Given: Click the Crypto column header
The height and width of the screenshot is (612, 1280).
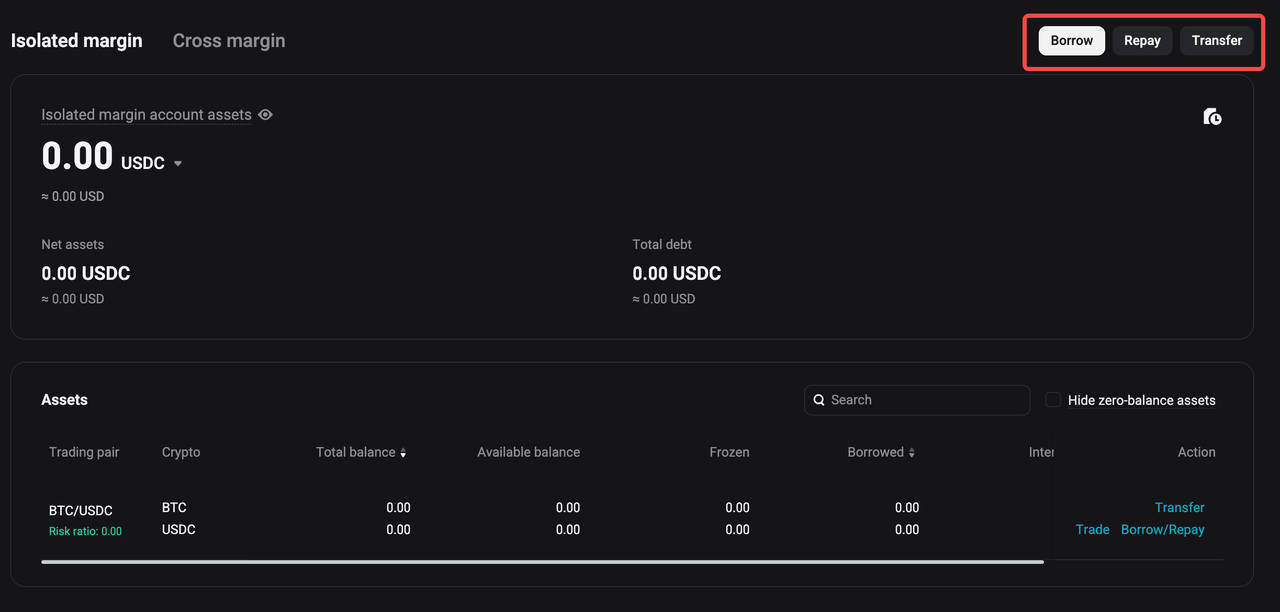Looking at the screenshot, I should (181, 453).
